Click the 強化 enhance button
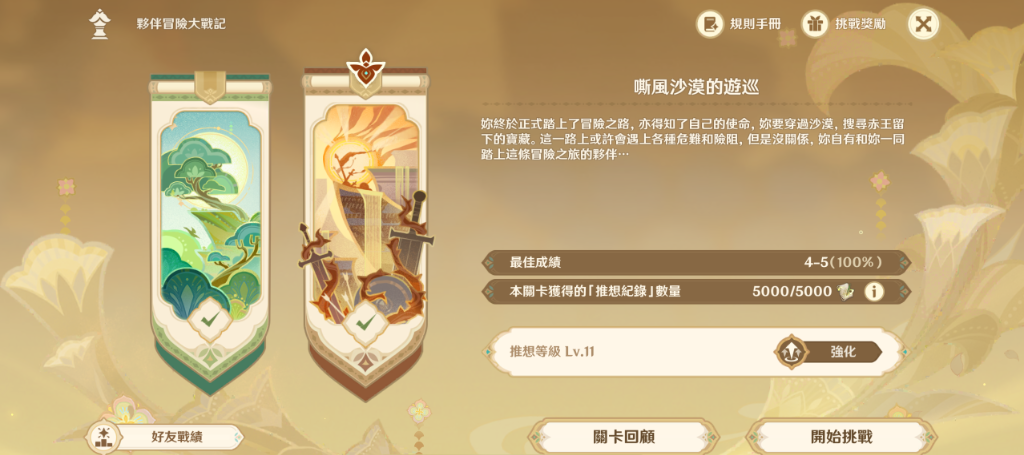1024x455 pixels. 829,353
